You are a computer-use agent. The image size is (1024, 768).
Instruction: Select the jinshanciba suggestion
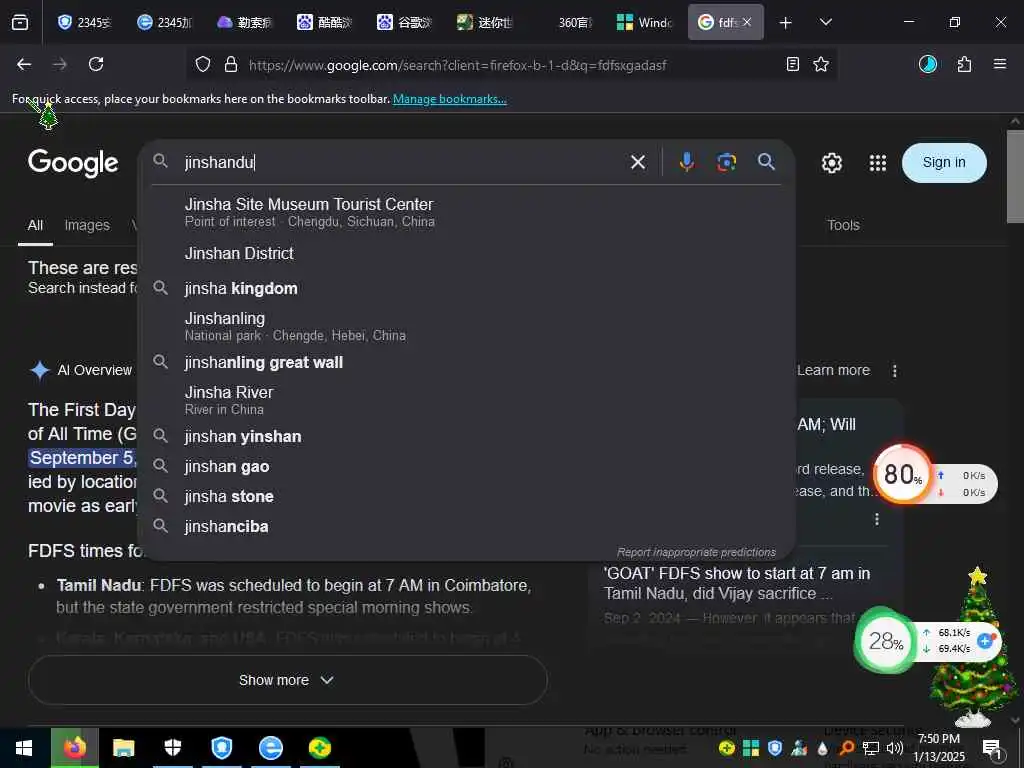coord(466,526)
